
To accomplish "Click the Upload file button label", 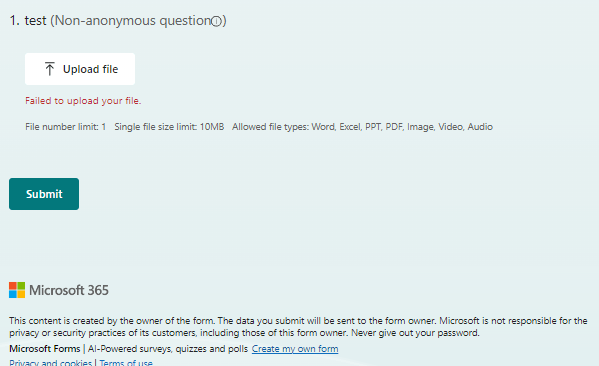I will point(91,69).
